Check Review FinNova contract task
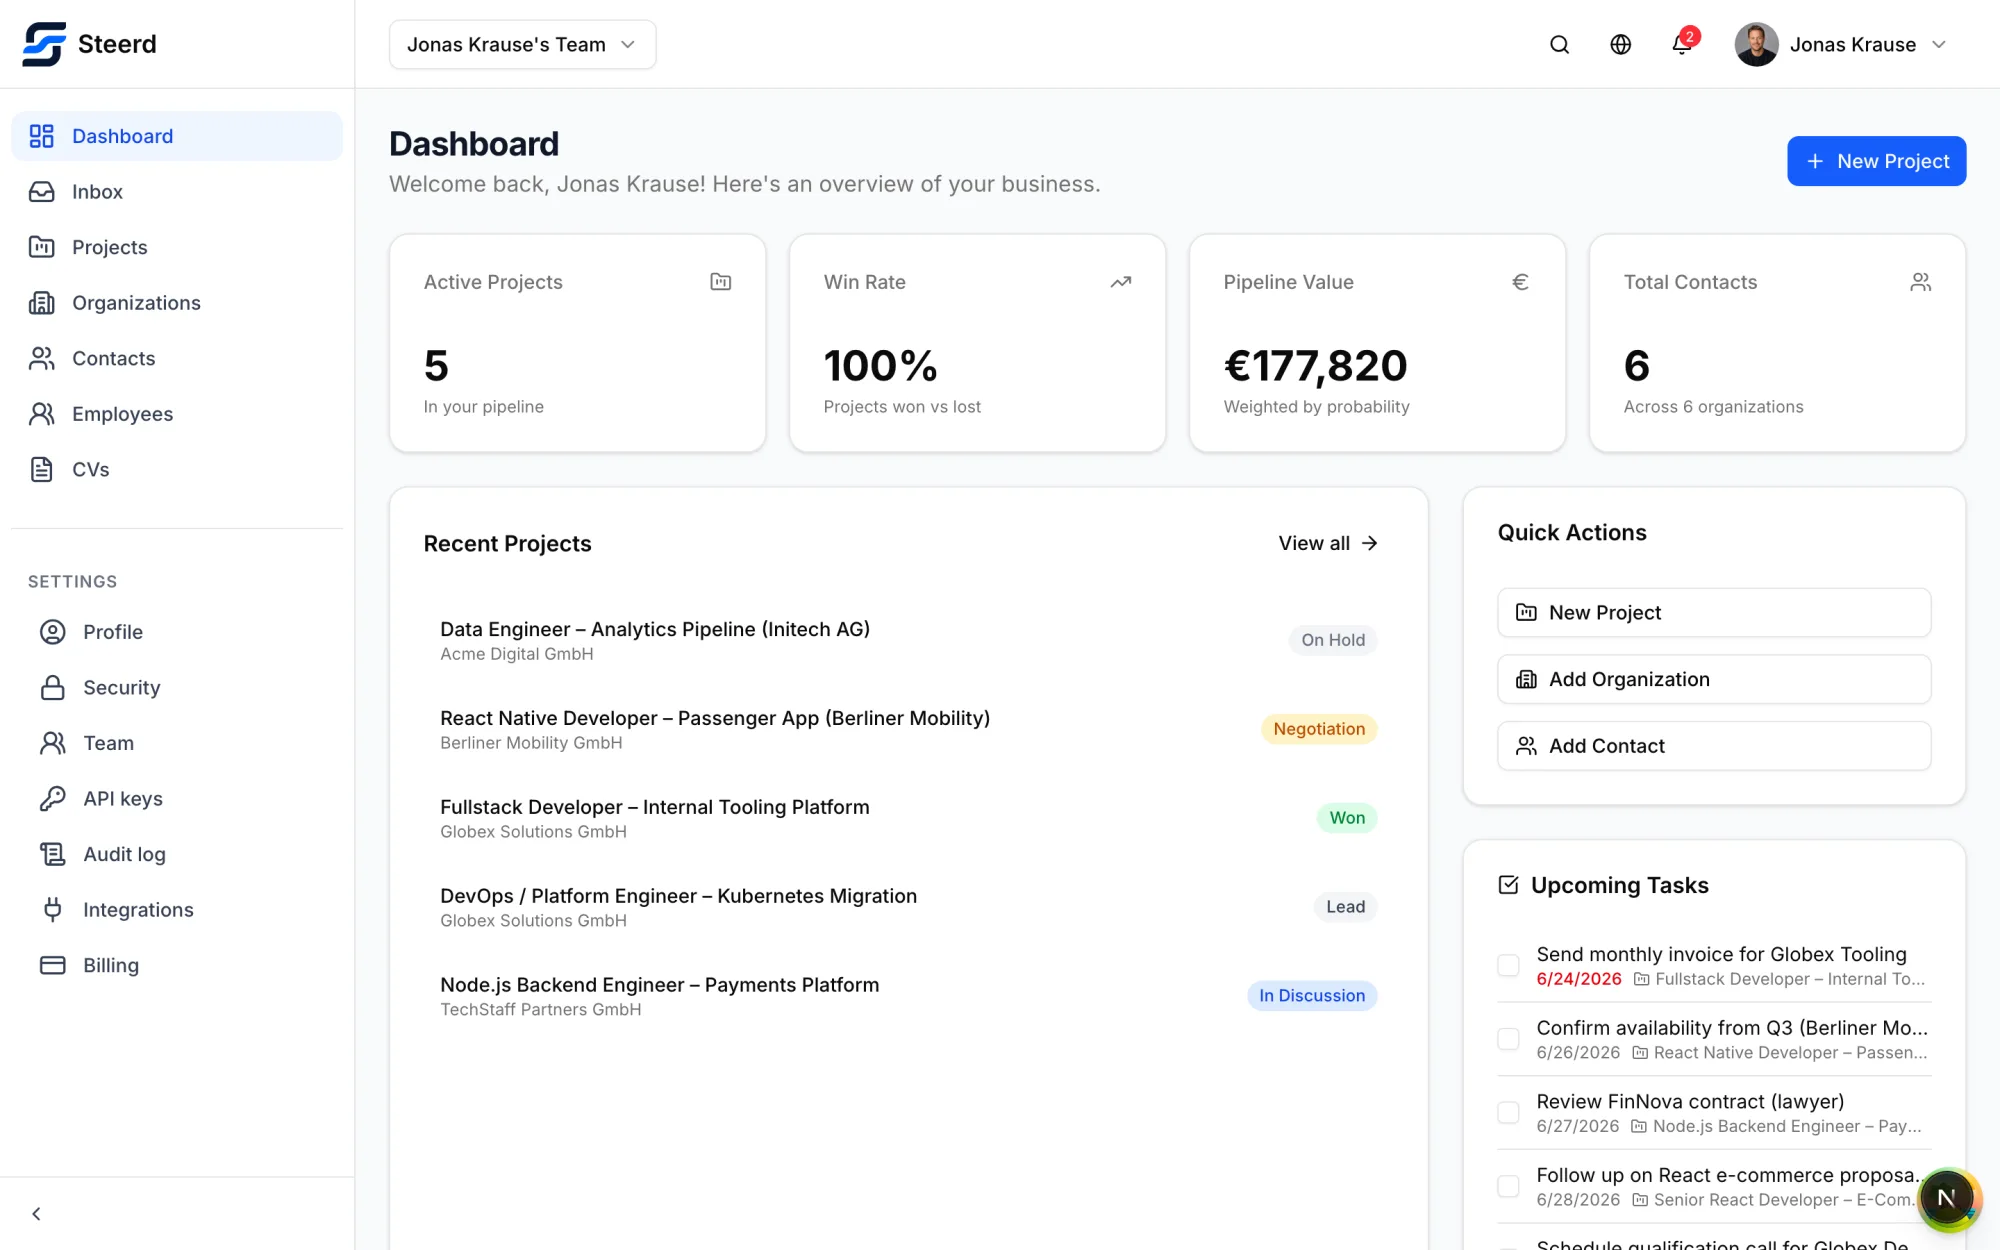 pyautogui.click(x=1508, y=1112)
